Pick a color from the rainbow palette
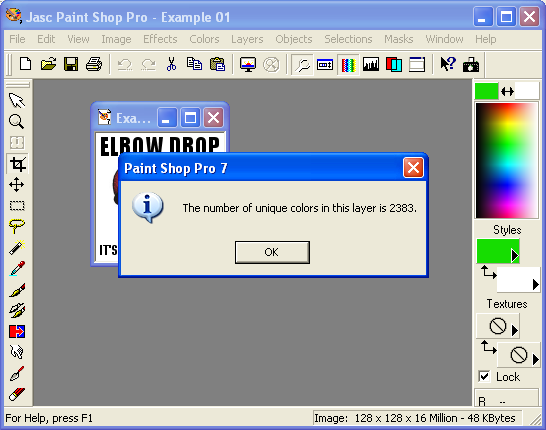 507,161
